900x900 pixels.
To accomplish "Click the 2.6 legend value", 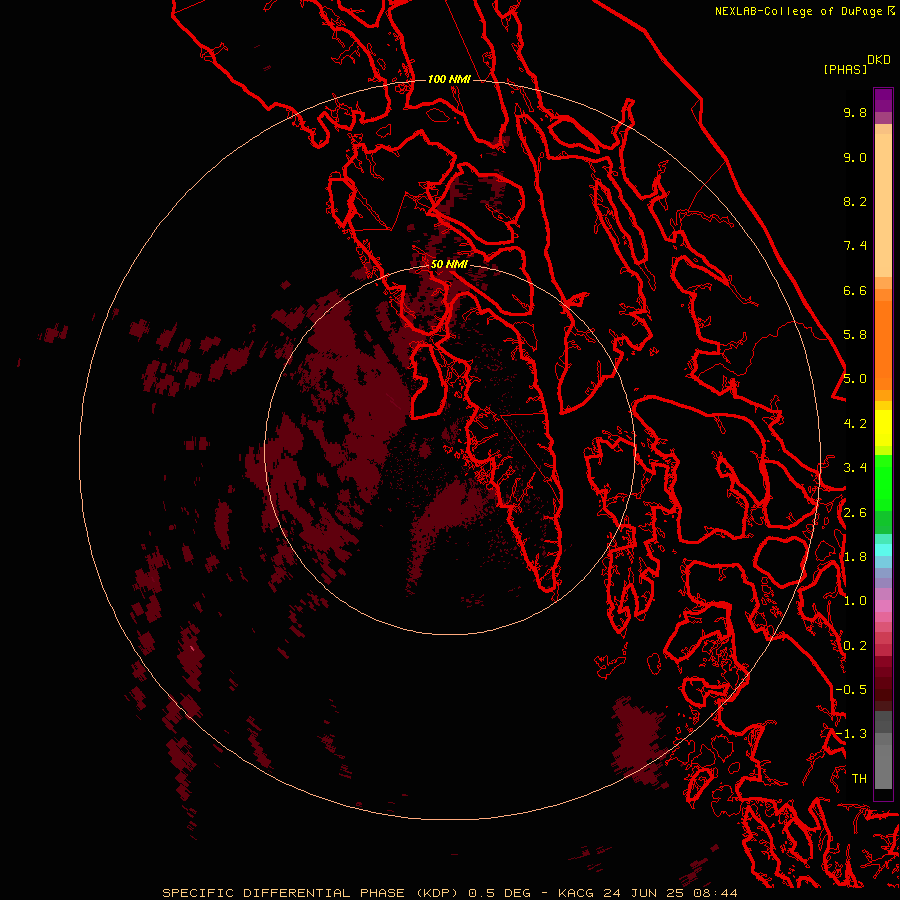I will (x=855, y=513).
